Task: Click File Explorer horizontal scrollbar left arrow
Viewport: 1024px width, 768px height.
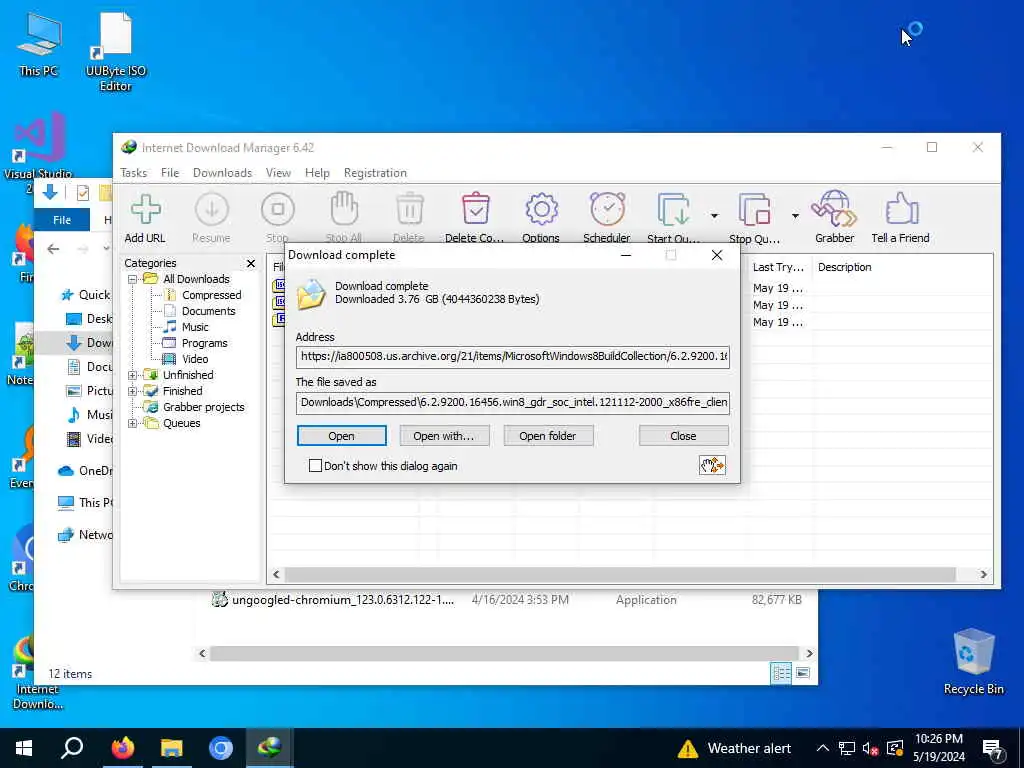Action: [x=202, y=653]
